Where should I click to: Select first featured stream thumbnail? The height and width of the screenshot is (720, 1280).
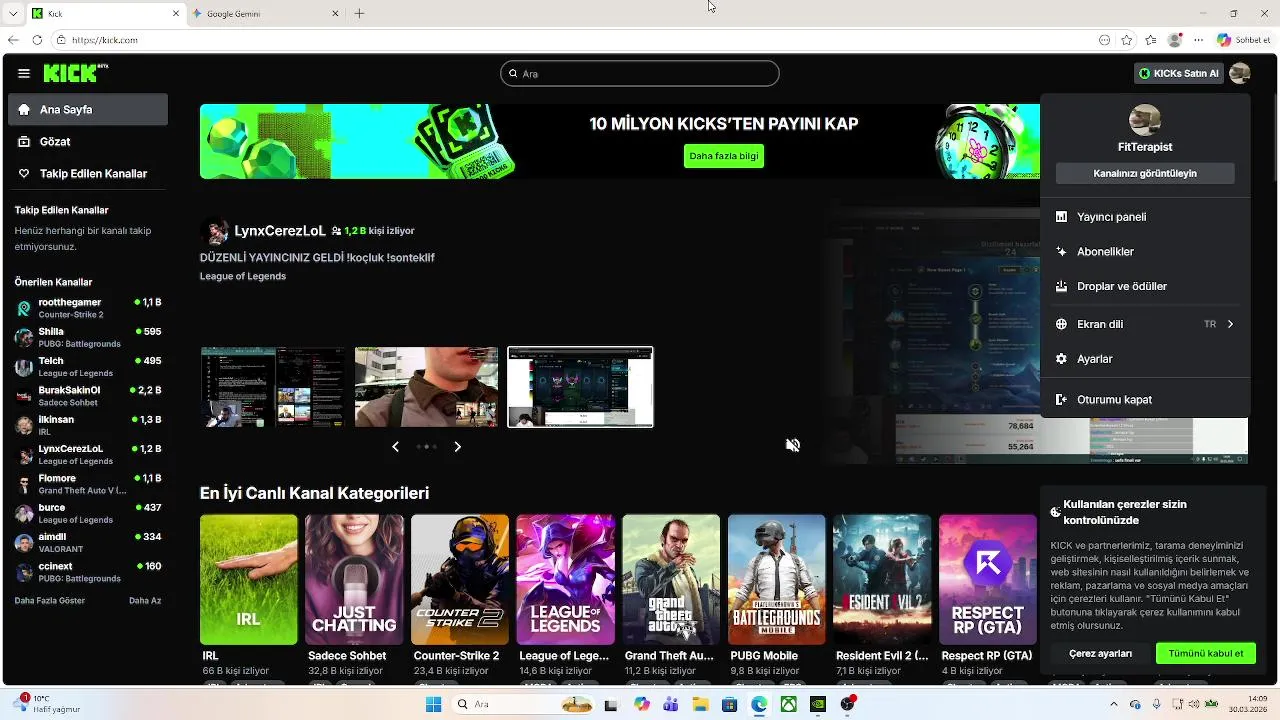coord(272,387)
